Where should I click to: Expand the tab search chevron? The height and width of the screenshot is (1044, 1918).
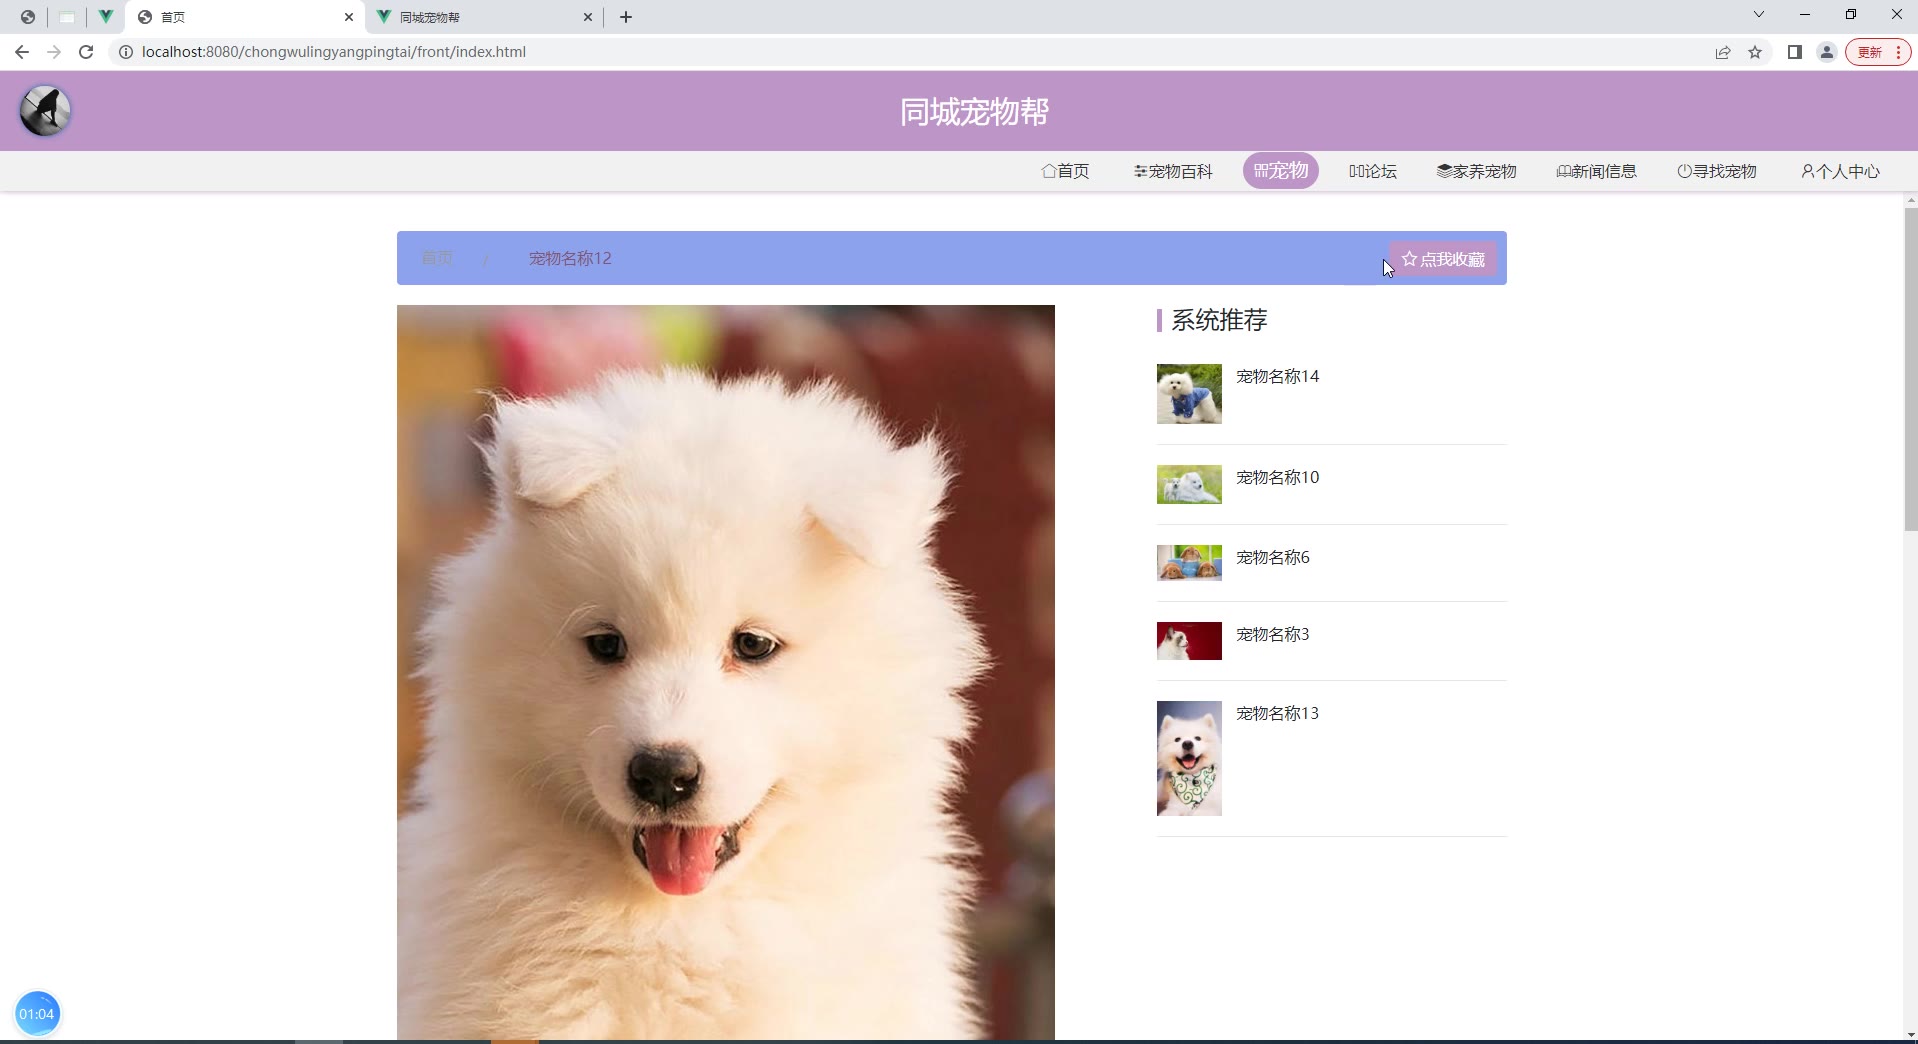point(1758,15)
